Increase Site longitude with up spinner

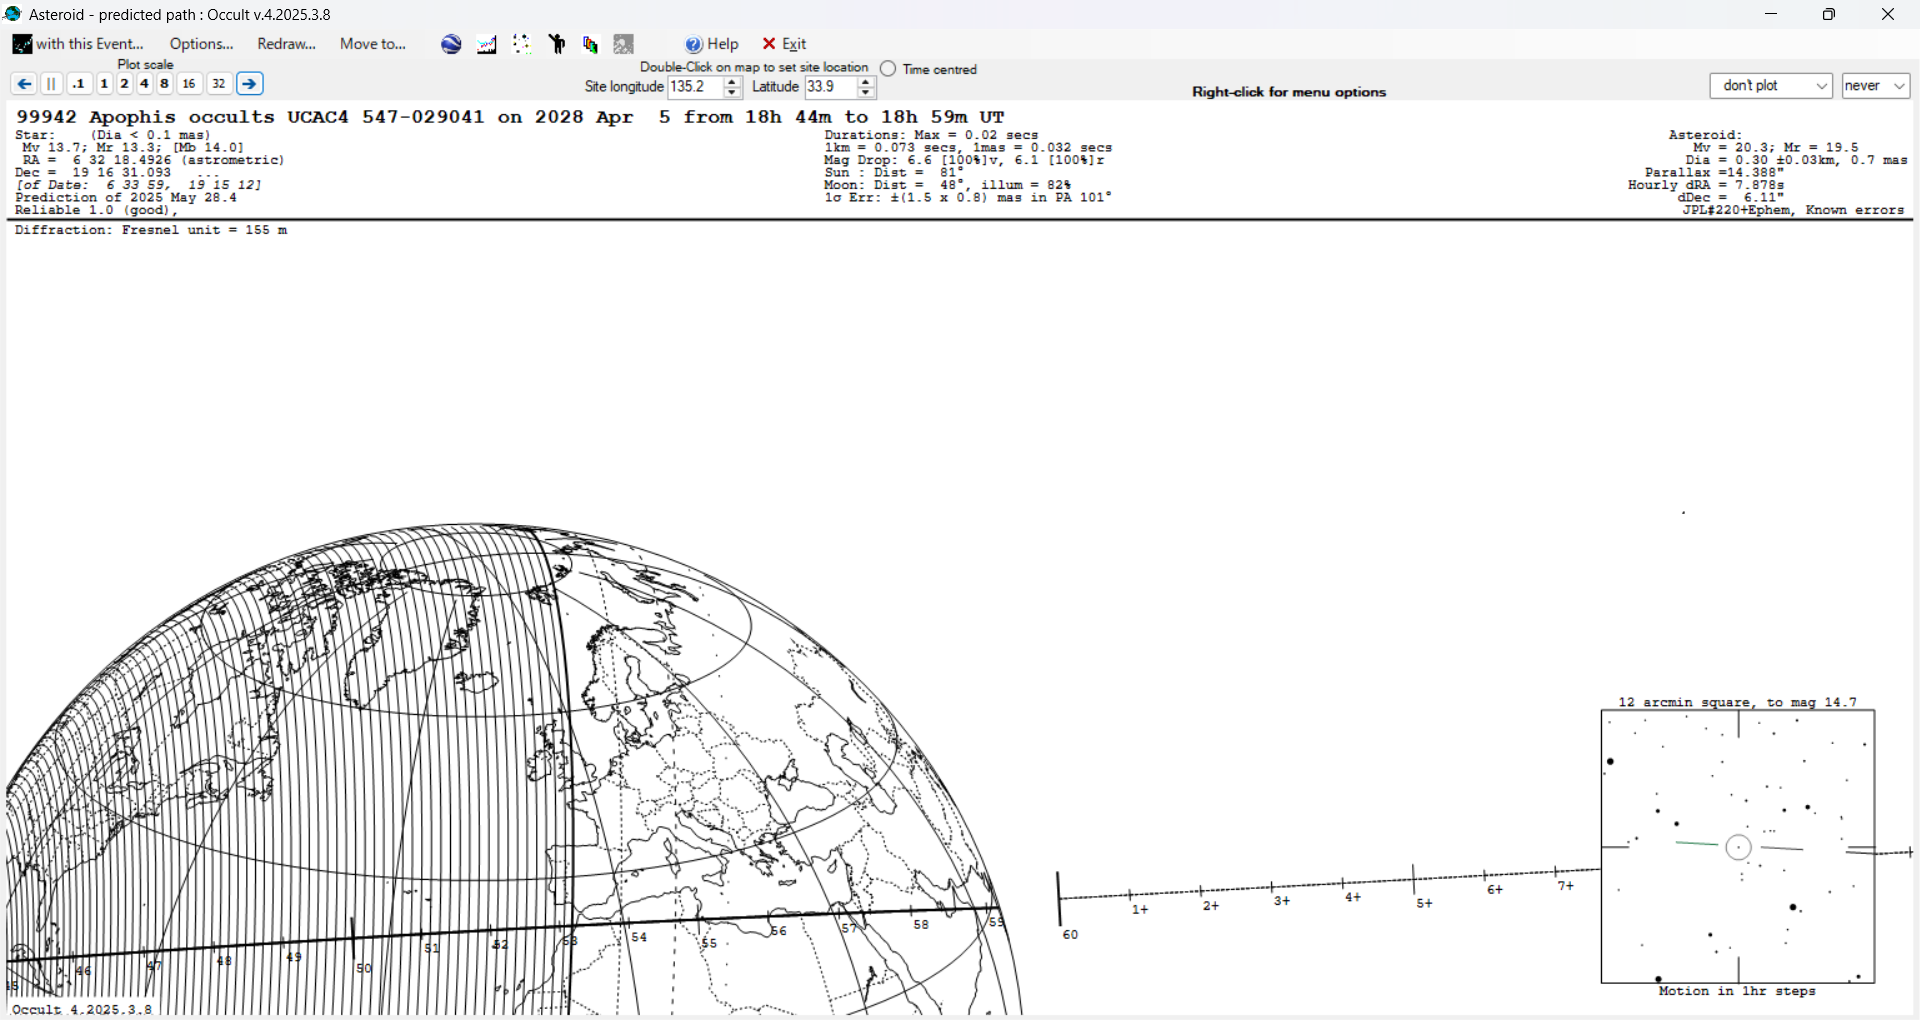(732, 82)
